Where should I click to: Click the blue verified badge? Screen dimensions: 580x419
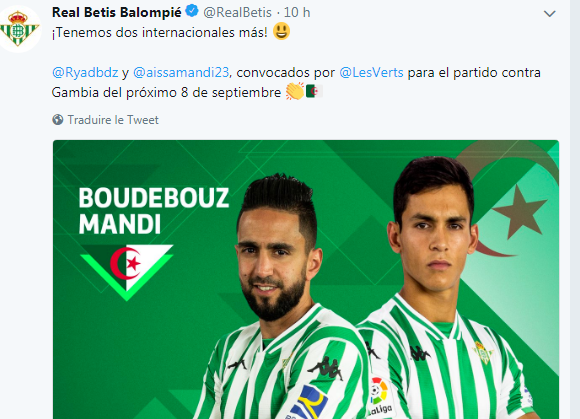pos(192,11)
